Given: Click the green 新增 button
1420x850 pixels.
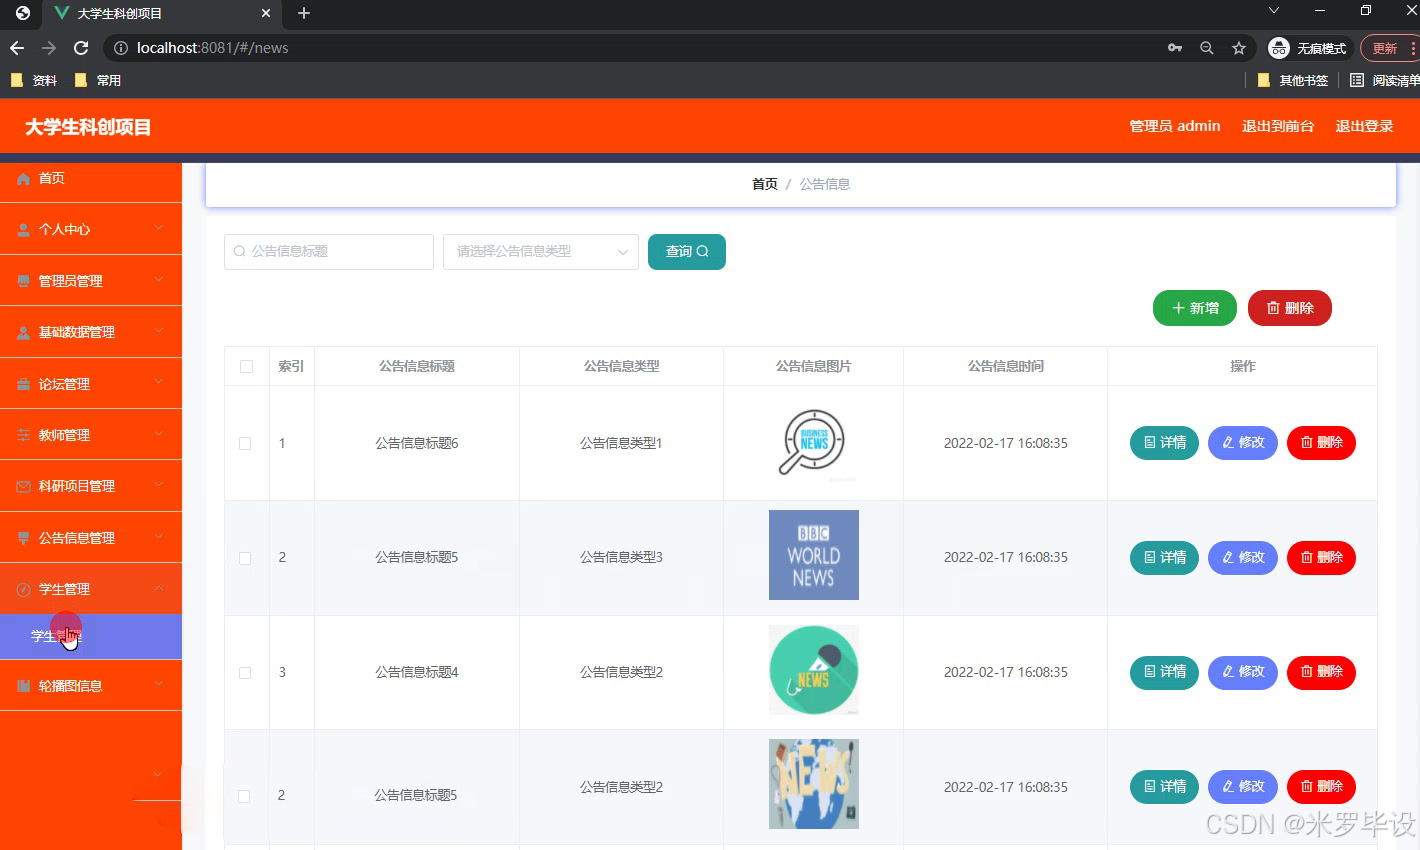Looking at the screenshot, I should (1194, 308).
